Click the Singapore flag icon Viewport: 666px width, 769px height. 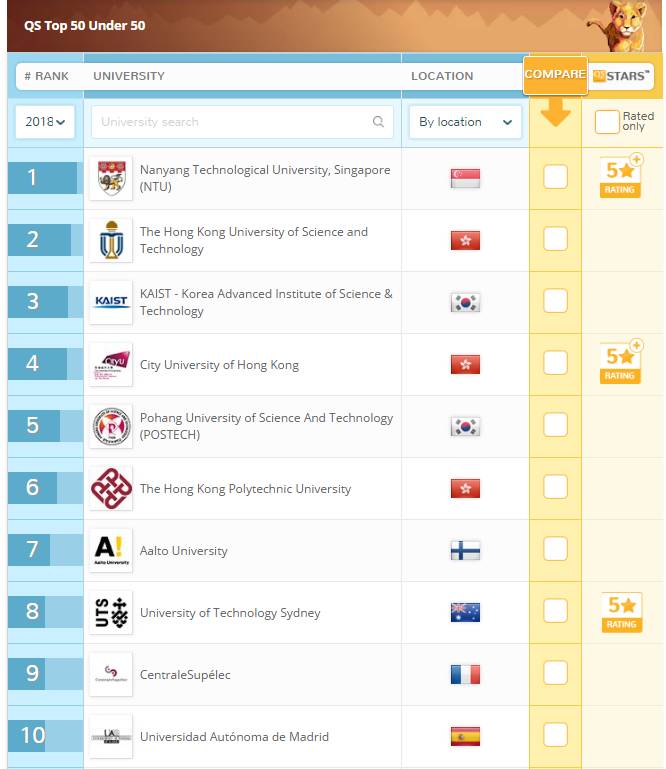465,178
